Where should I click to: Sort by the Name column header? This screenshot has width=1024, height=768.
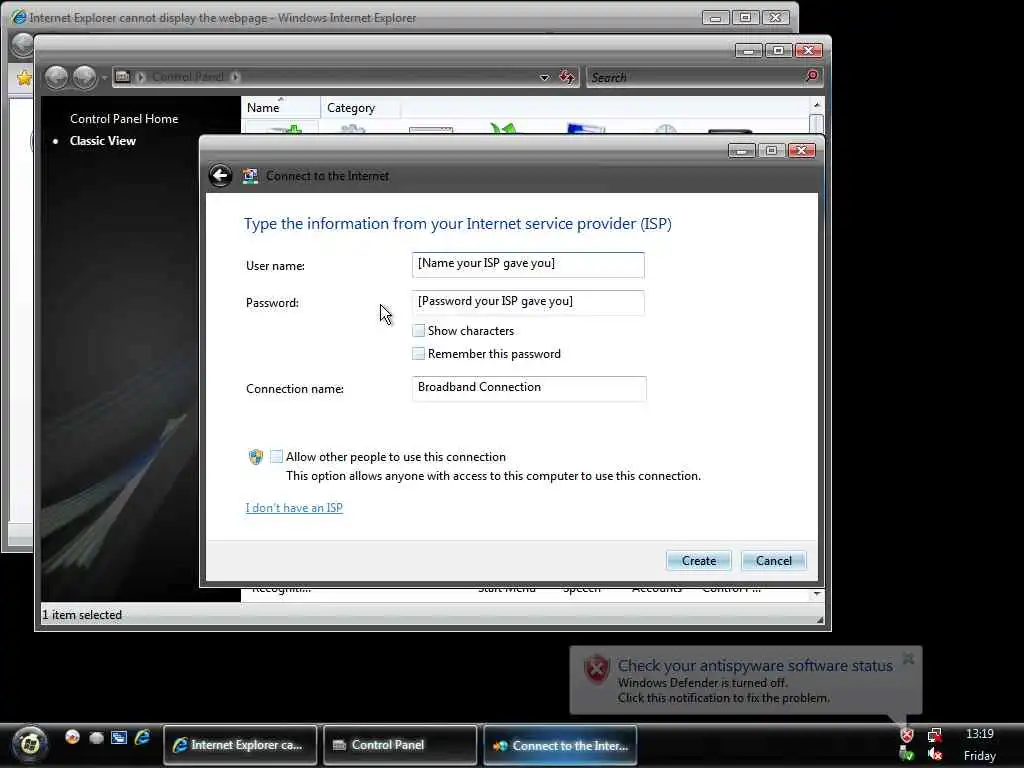coord(280,108)
